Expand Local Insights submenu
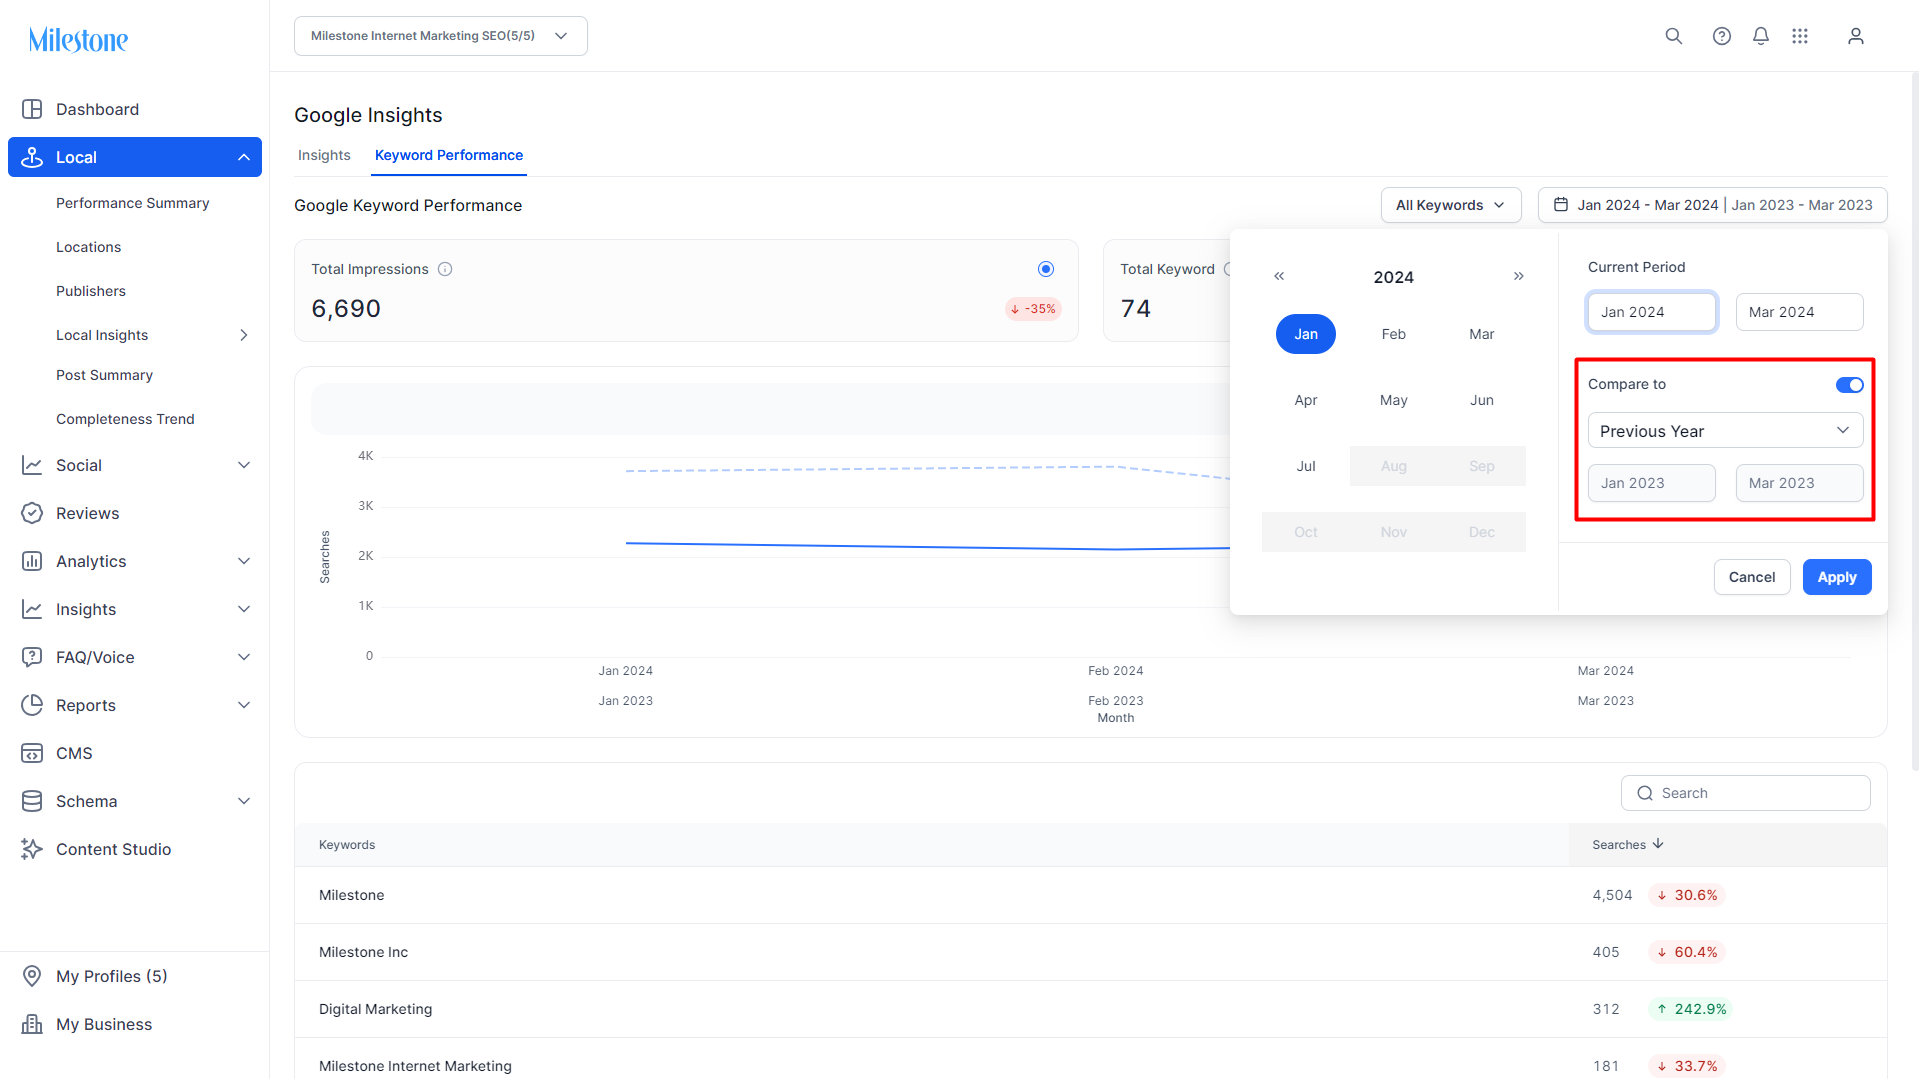 click(244, 335)
